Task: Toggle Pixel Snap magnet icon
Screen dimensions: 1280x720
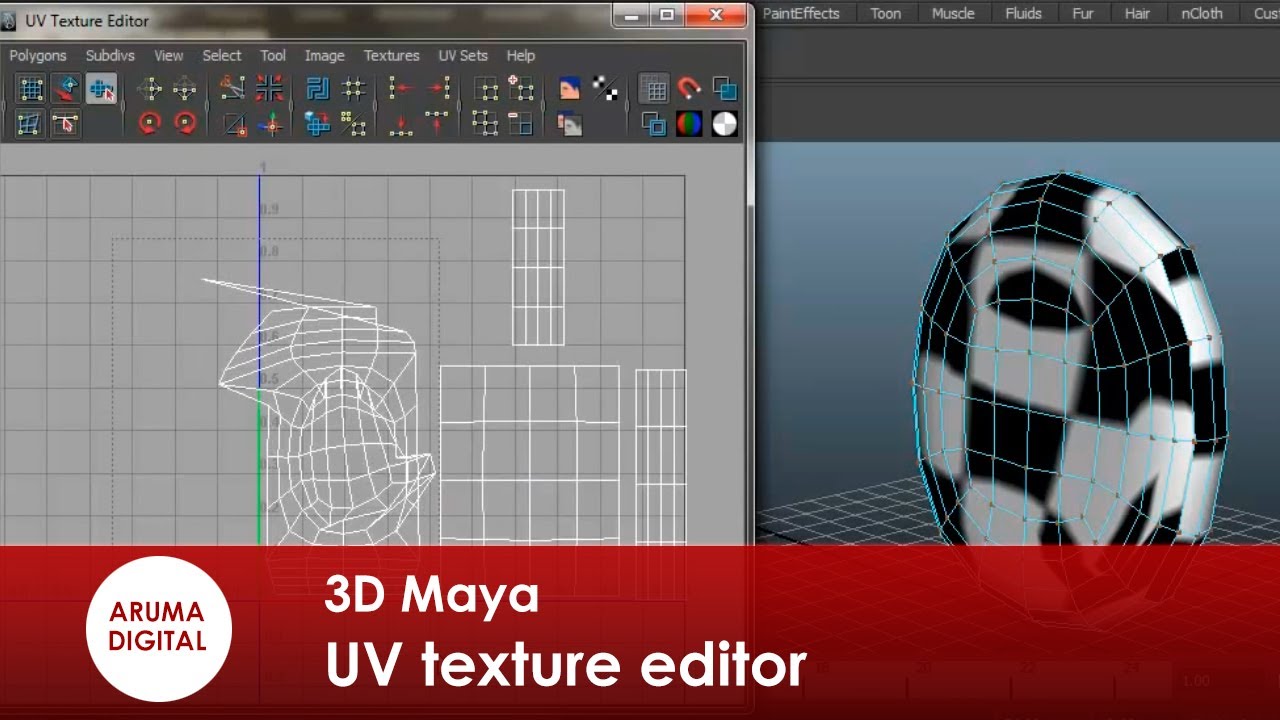Action: (x=689, y=89)
